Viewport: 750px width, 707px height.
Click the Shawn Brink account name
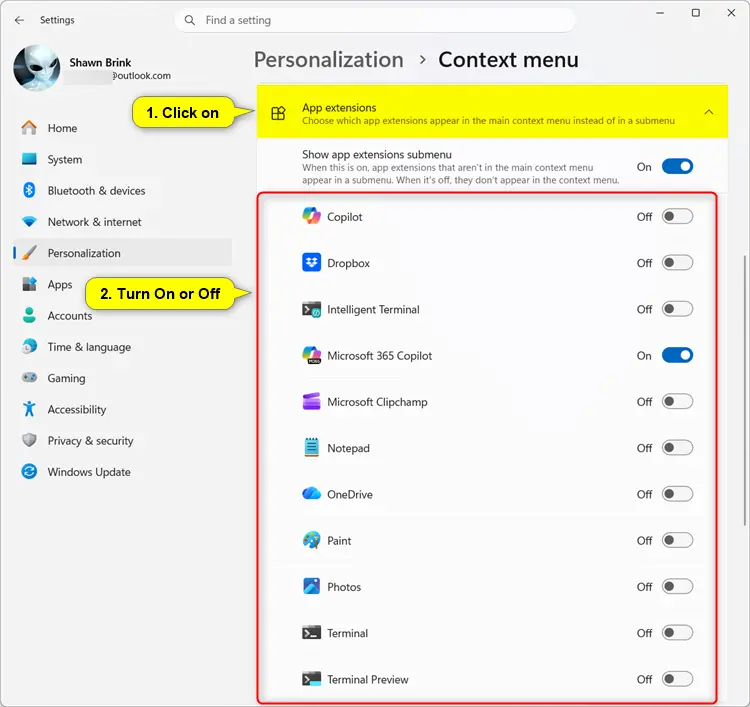pos(100,62)
